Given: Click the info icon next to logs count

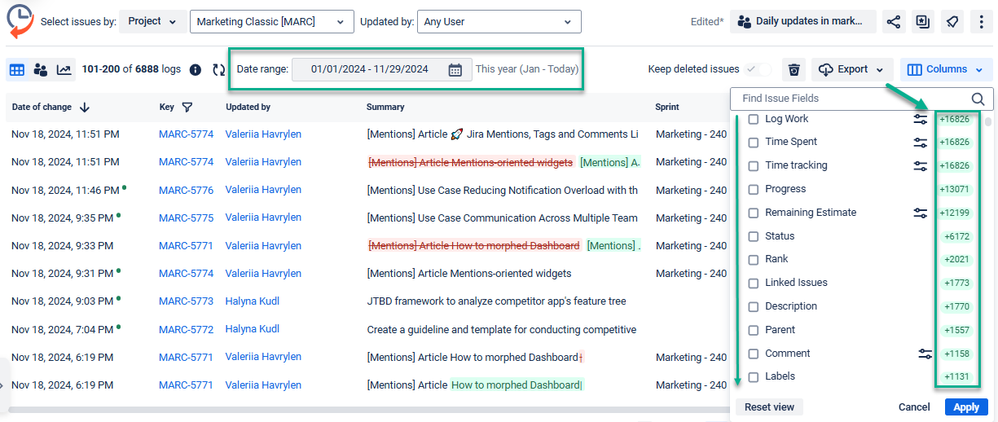Looking at the screenshot, I should [x=195, y=69].
